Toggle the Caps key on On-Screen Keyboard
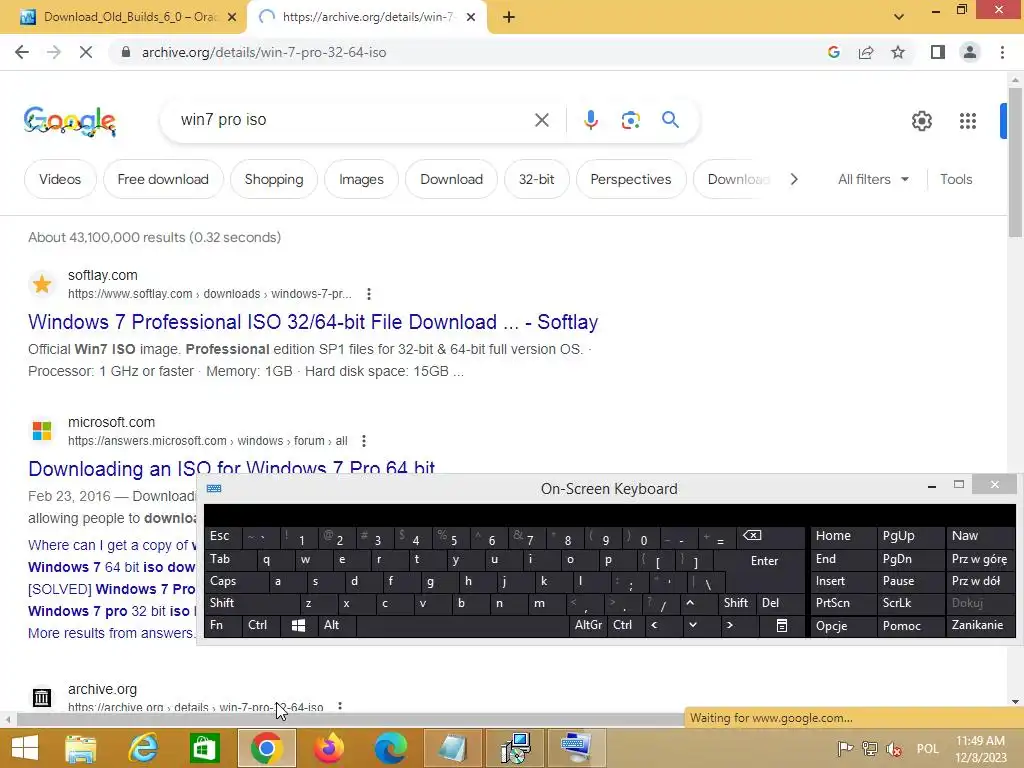Screen dimensions: 1024x768 (x=236, y=581)
